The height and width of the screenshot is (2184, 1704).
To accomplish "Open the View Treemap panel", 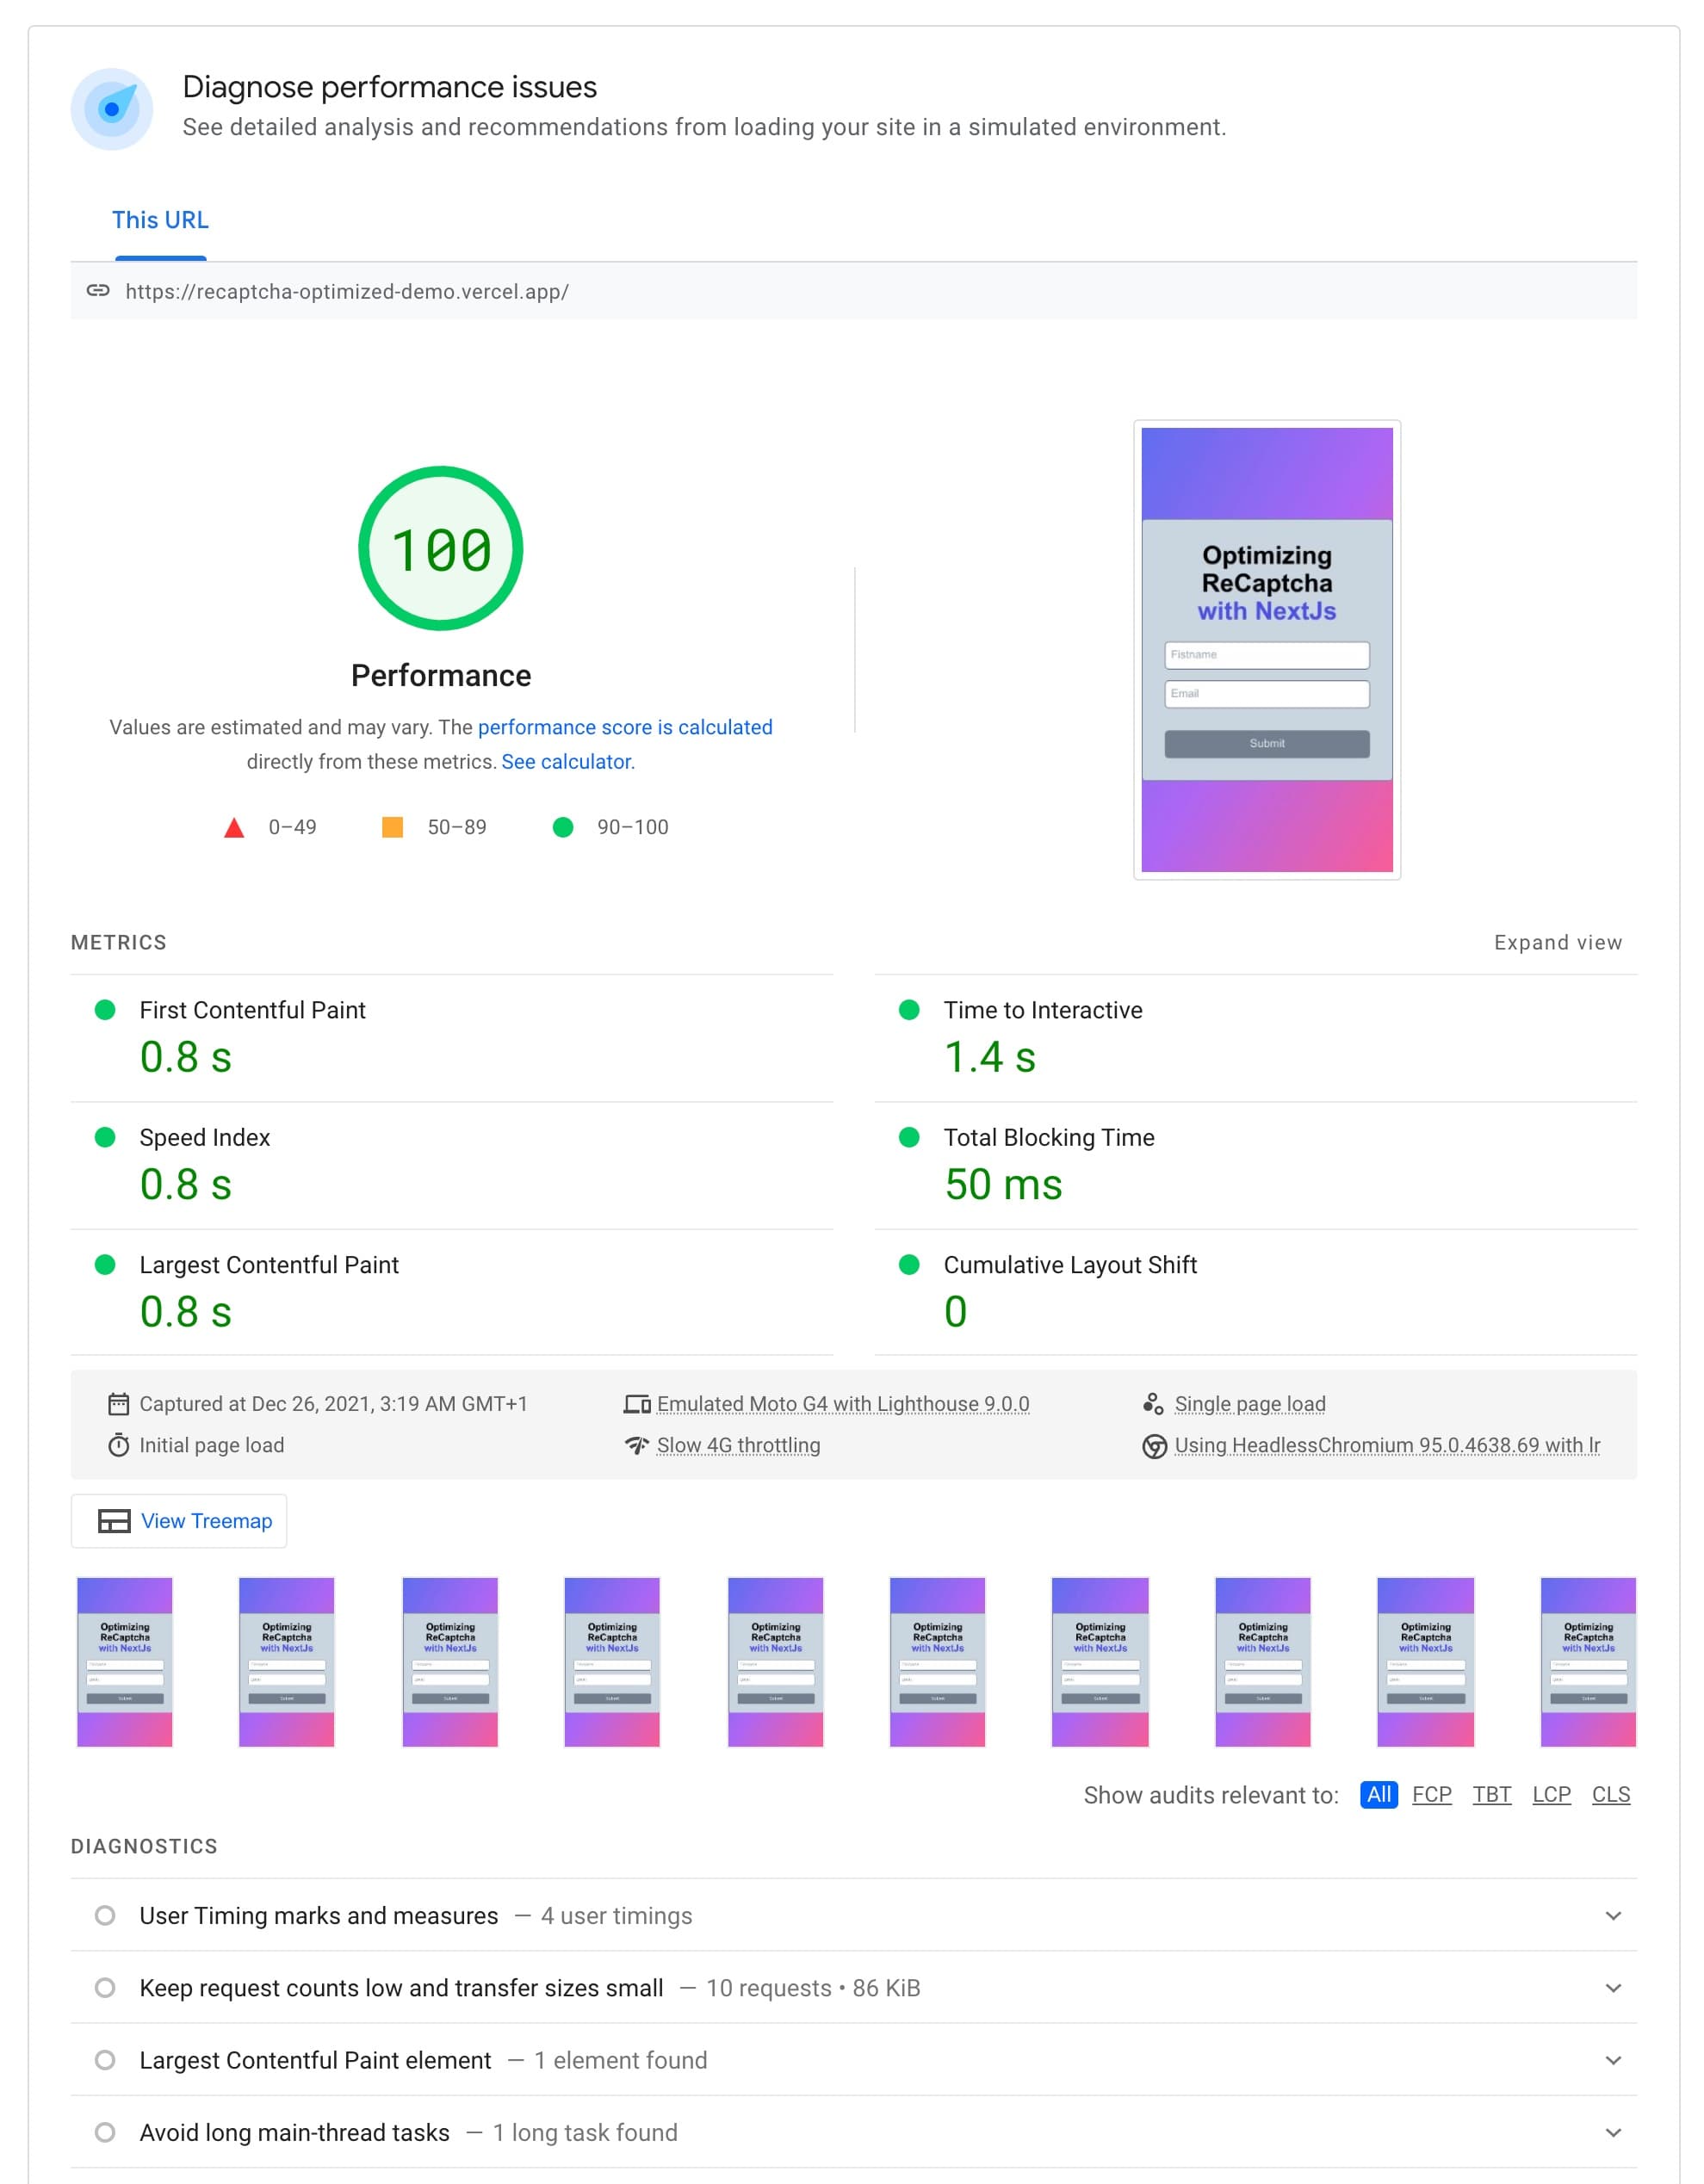I will coord(178,1520).
